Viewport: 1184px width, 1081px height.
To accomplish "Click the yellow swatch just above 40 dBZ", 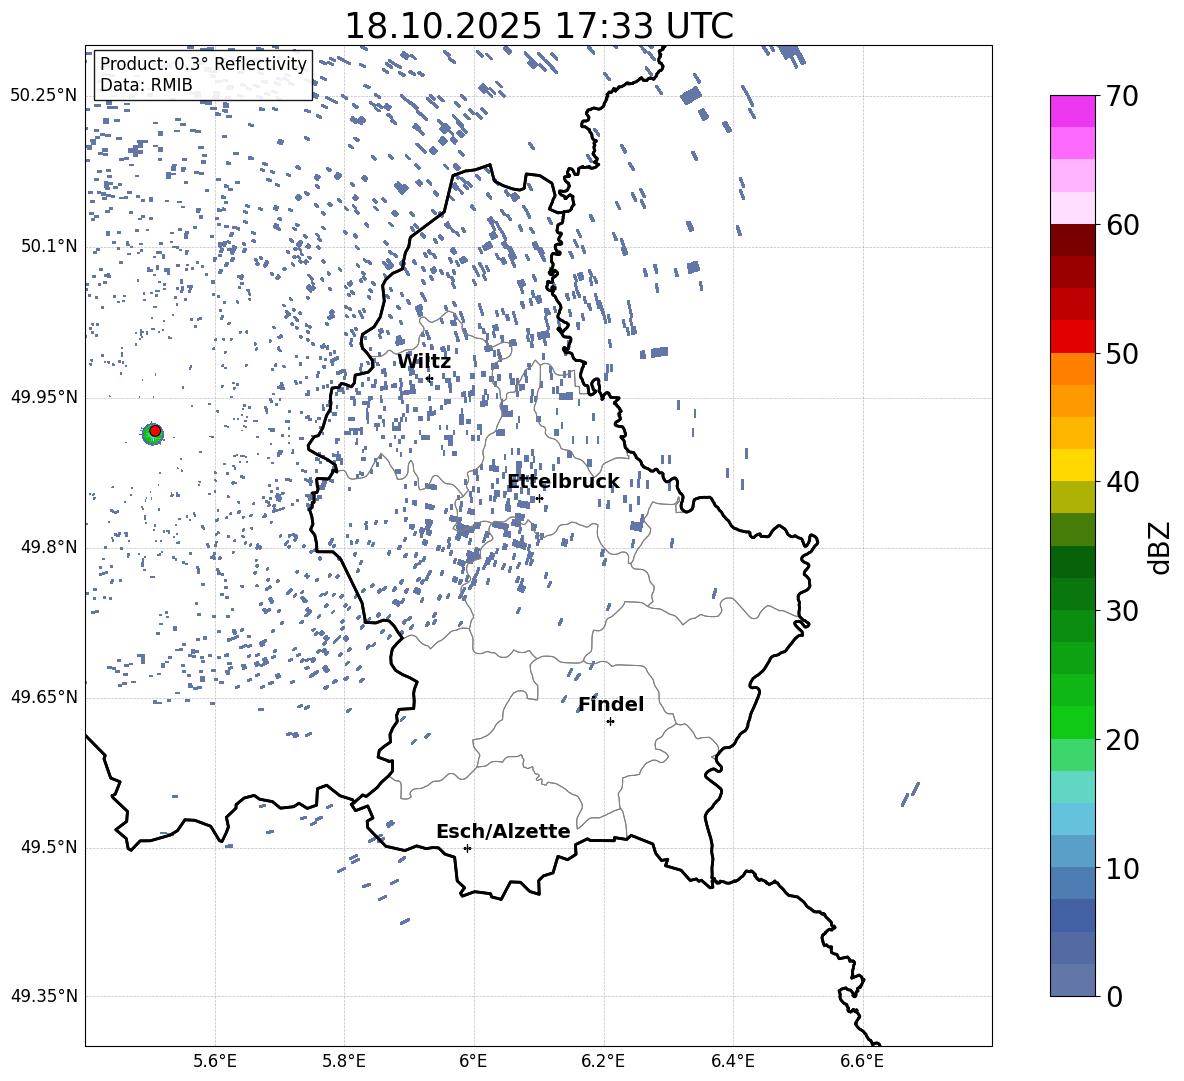I will pos(1072,465).
